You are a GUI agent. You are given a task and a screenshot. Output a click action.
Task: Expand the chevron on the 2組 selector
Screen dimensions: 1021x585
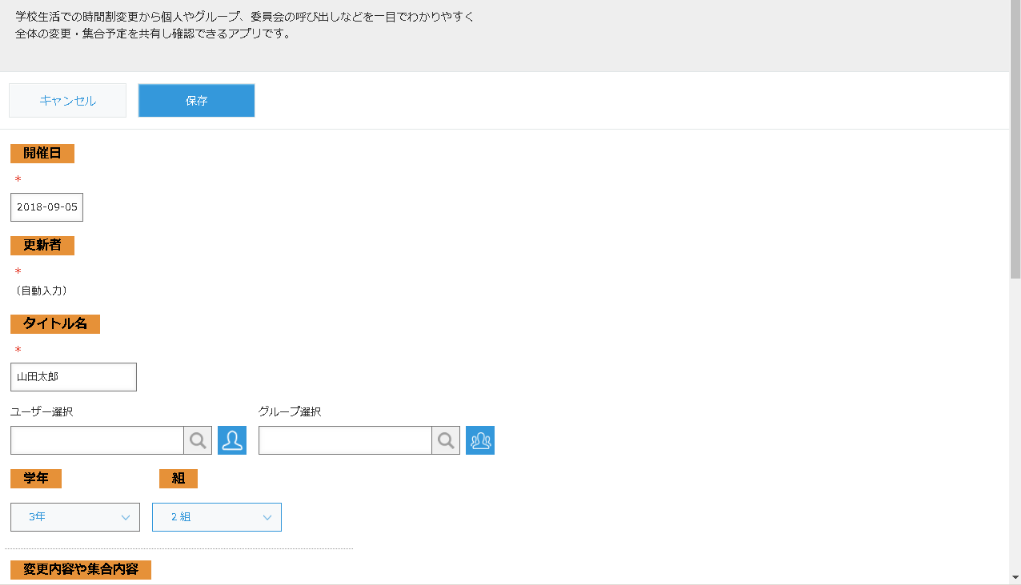266,517
